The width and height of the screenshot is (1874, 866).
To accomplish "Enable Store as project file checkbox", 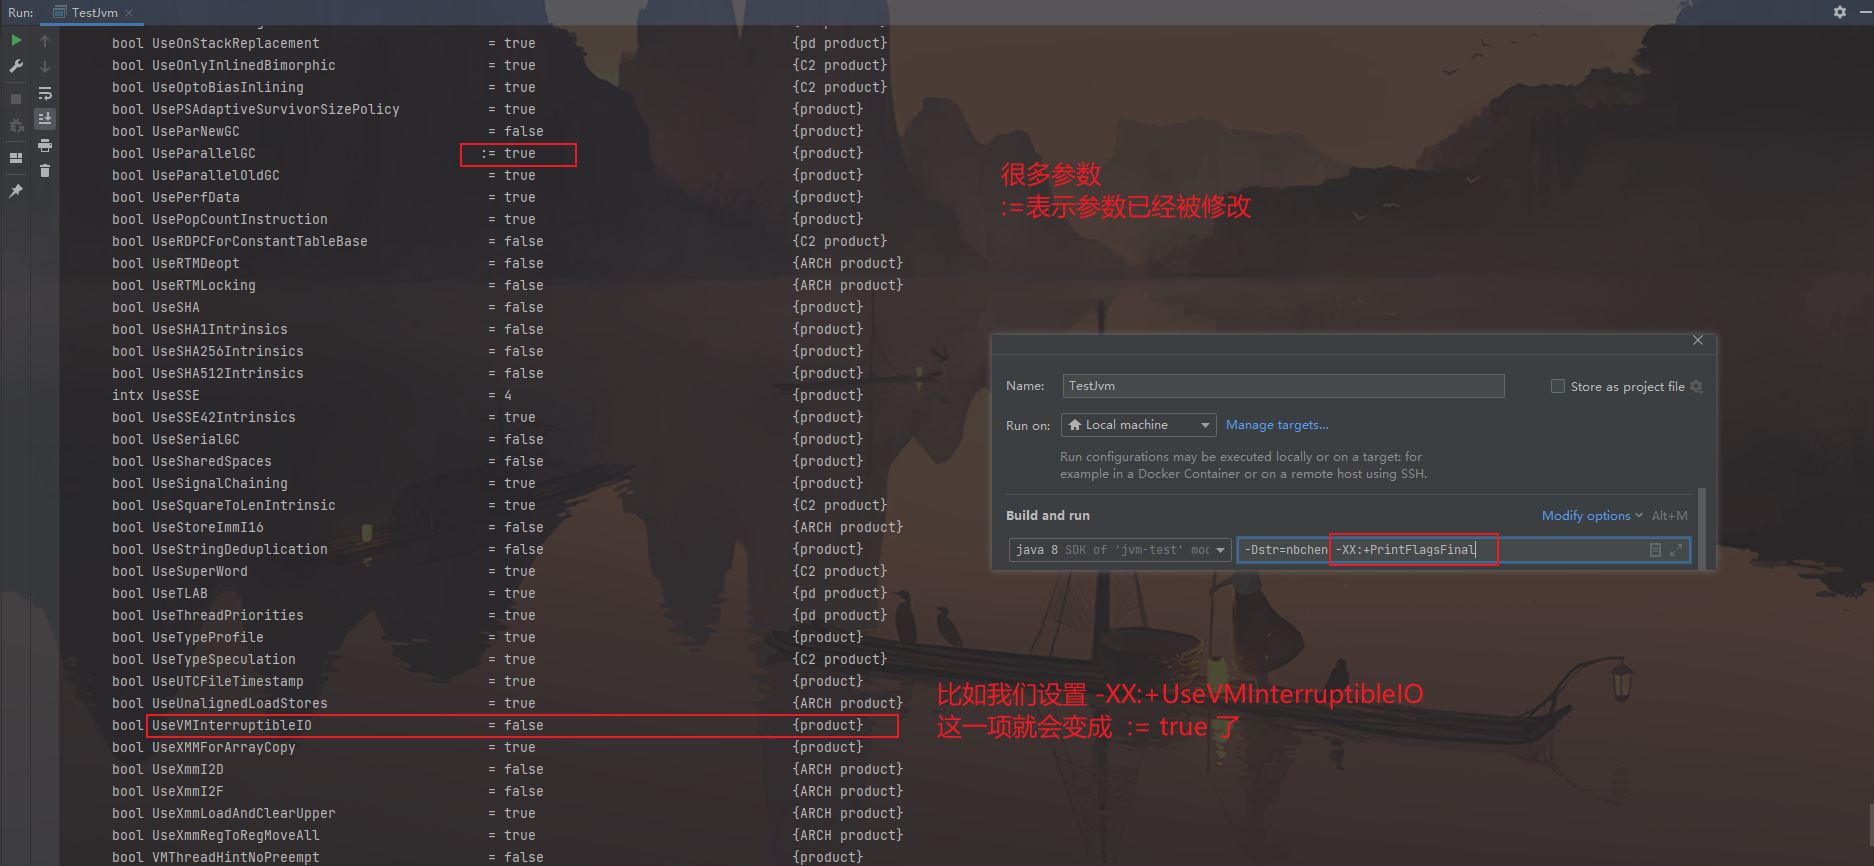I will 1557,386.
